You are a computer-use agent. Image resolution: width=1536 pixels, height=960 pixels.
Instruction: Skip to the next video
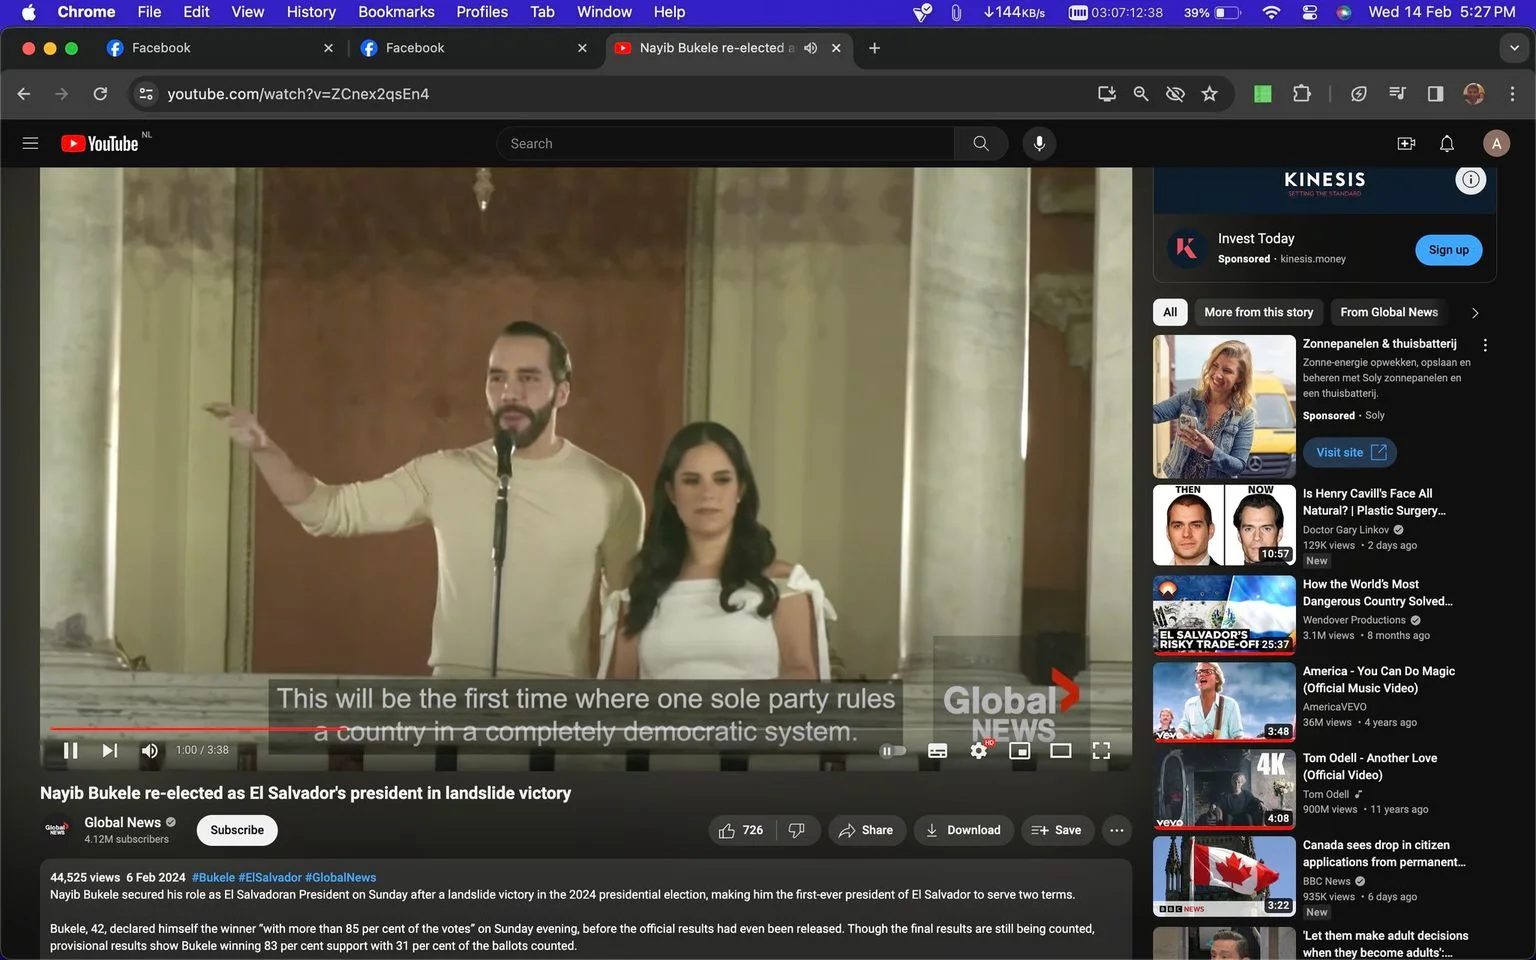click(x=109, y=750)
